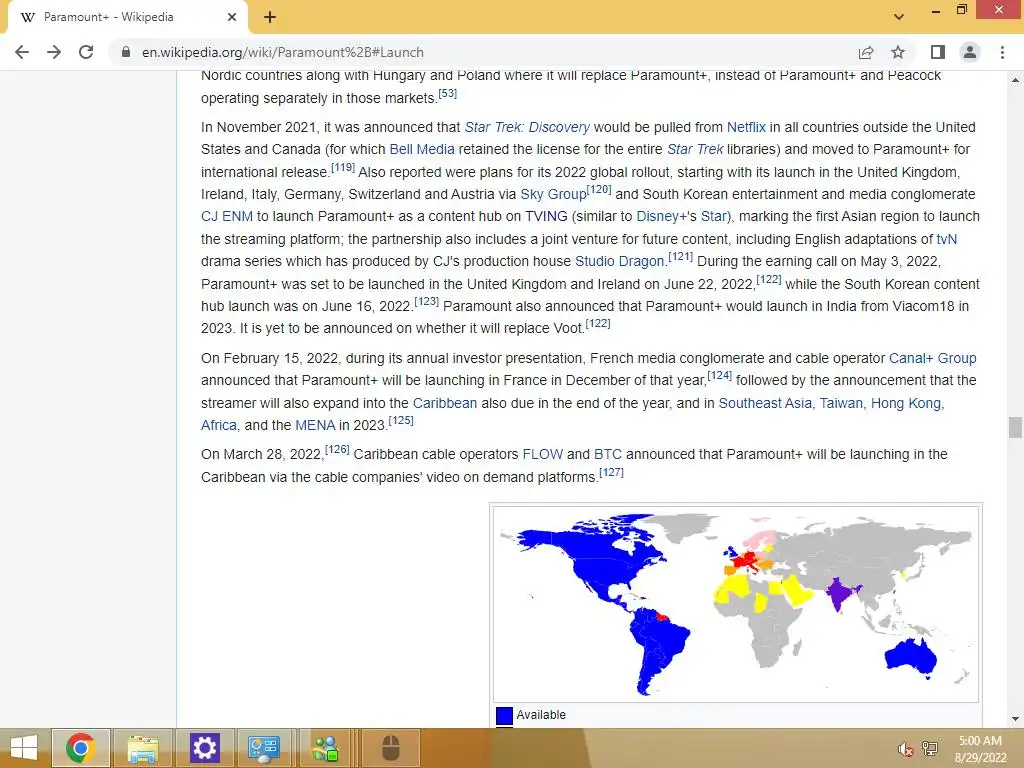
Task: Open the Chrome profile avatar menu
Action: (970, 52)
